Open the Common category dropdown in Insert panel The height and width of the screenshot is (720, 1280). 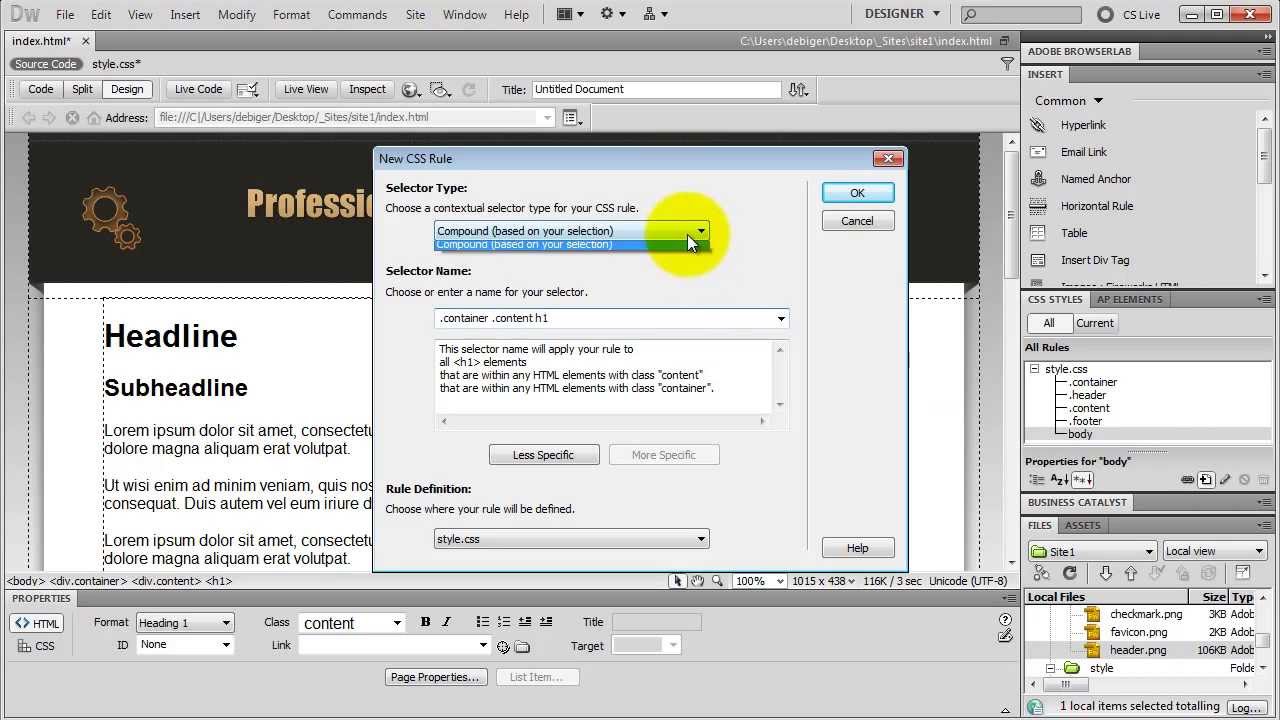coord(1069,101)
